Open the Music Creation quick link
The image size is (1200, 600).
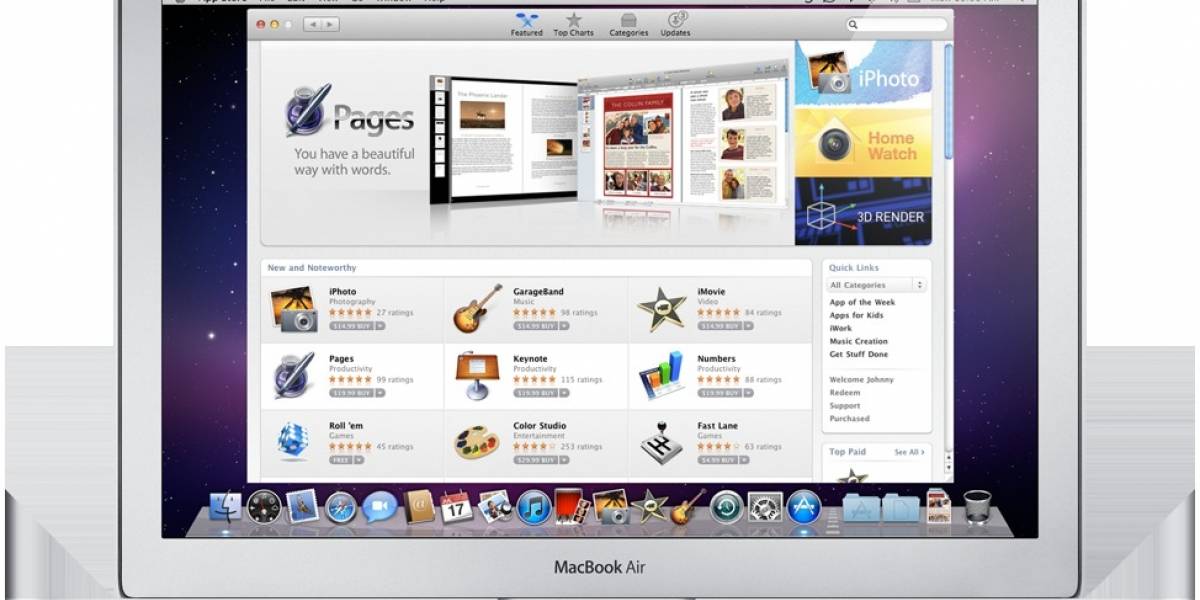tap(858, 341)
